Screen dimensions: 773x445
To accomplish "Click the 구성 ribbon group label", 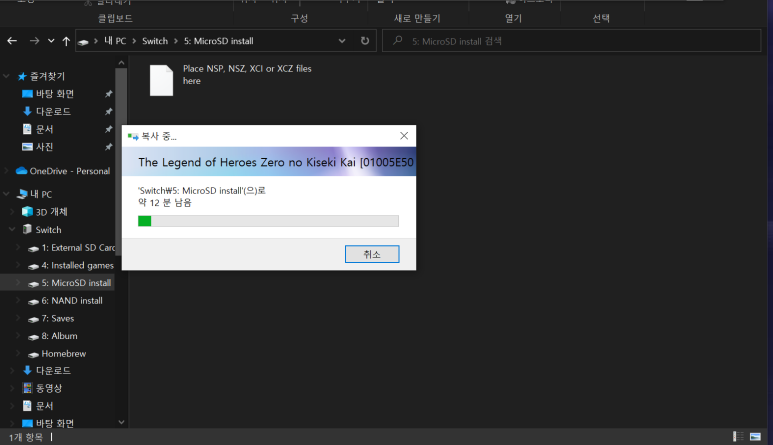I will click(299, 18).
